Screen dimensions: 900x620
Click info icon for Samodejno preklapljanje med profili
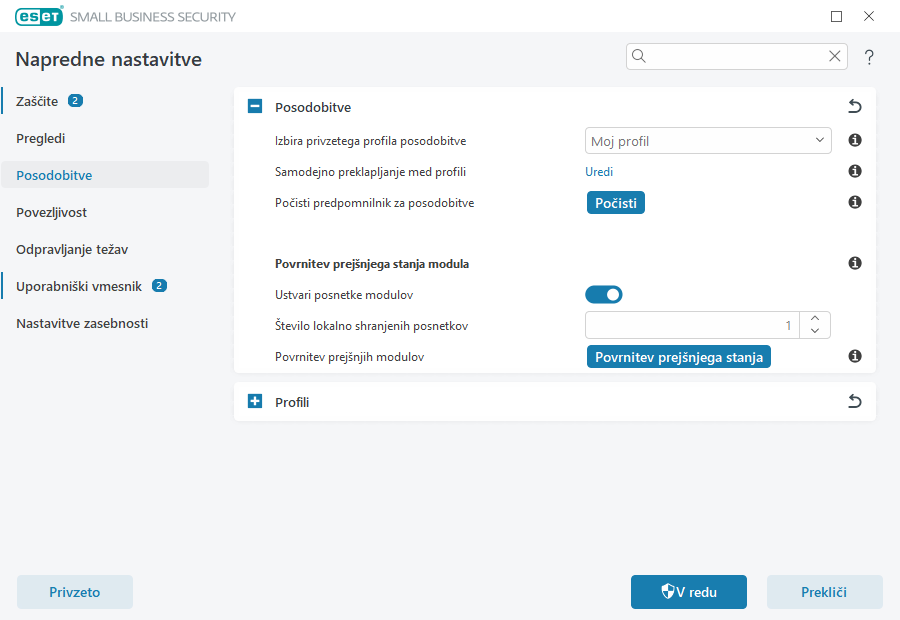pos(855,172)
